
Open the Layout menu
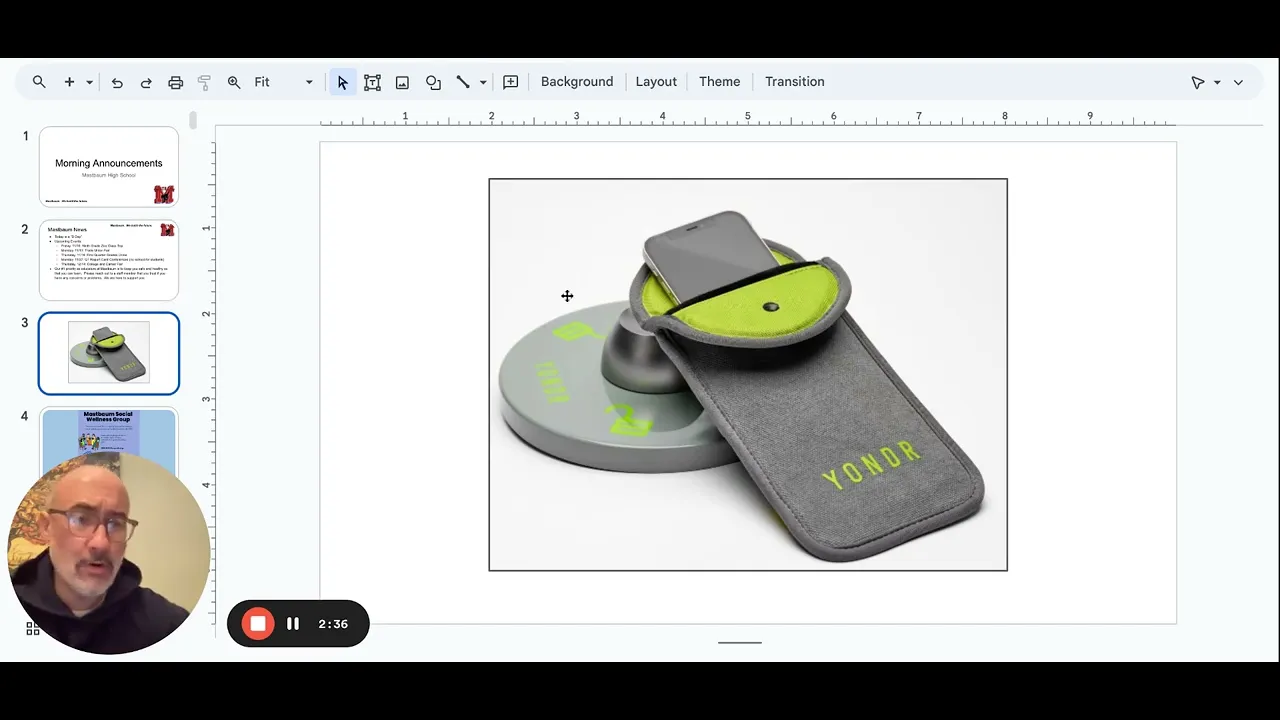coord(656,82)
